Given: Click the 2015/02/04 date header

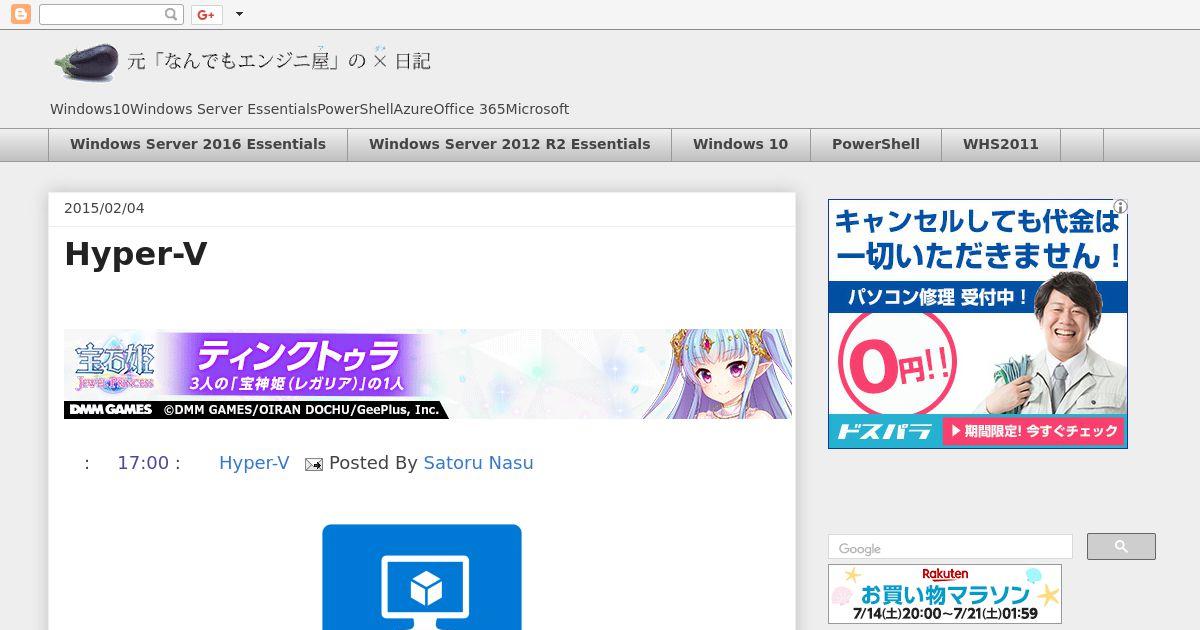Looking at the screenshot, I should click(x=104, y=208).
